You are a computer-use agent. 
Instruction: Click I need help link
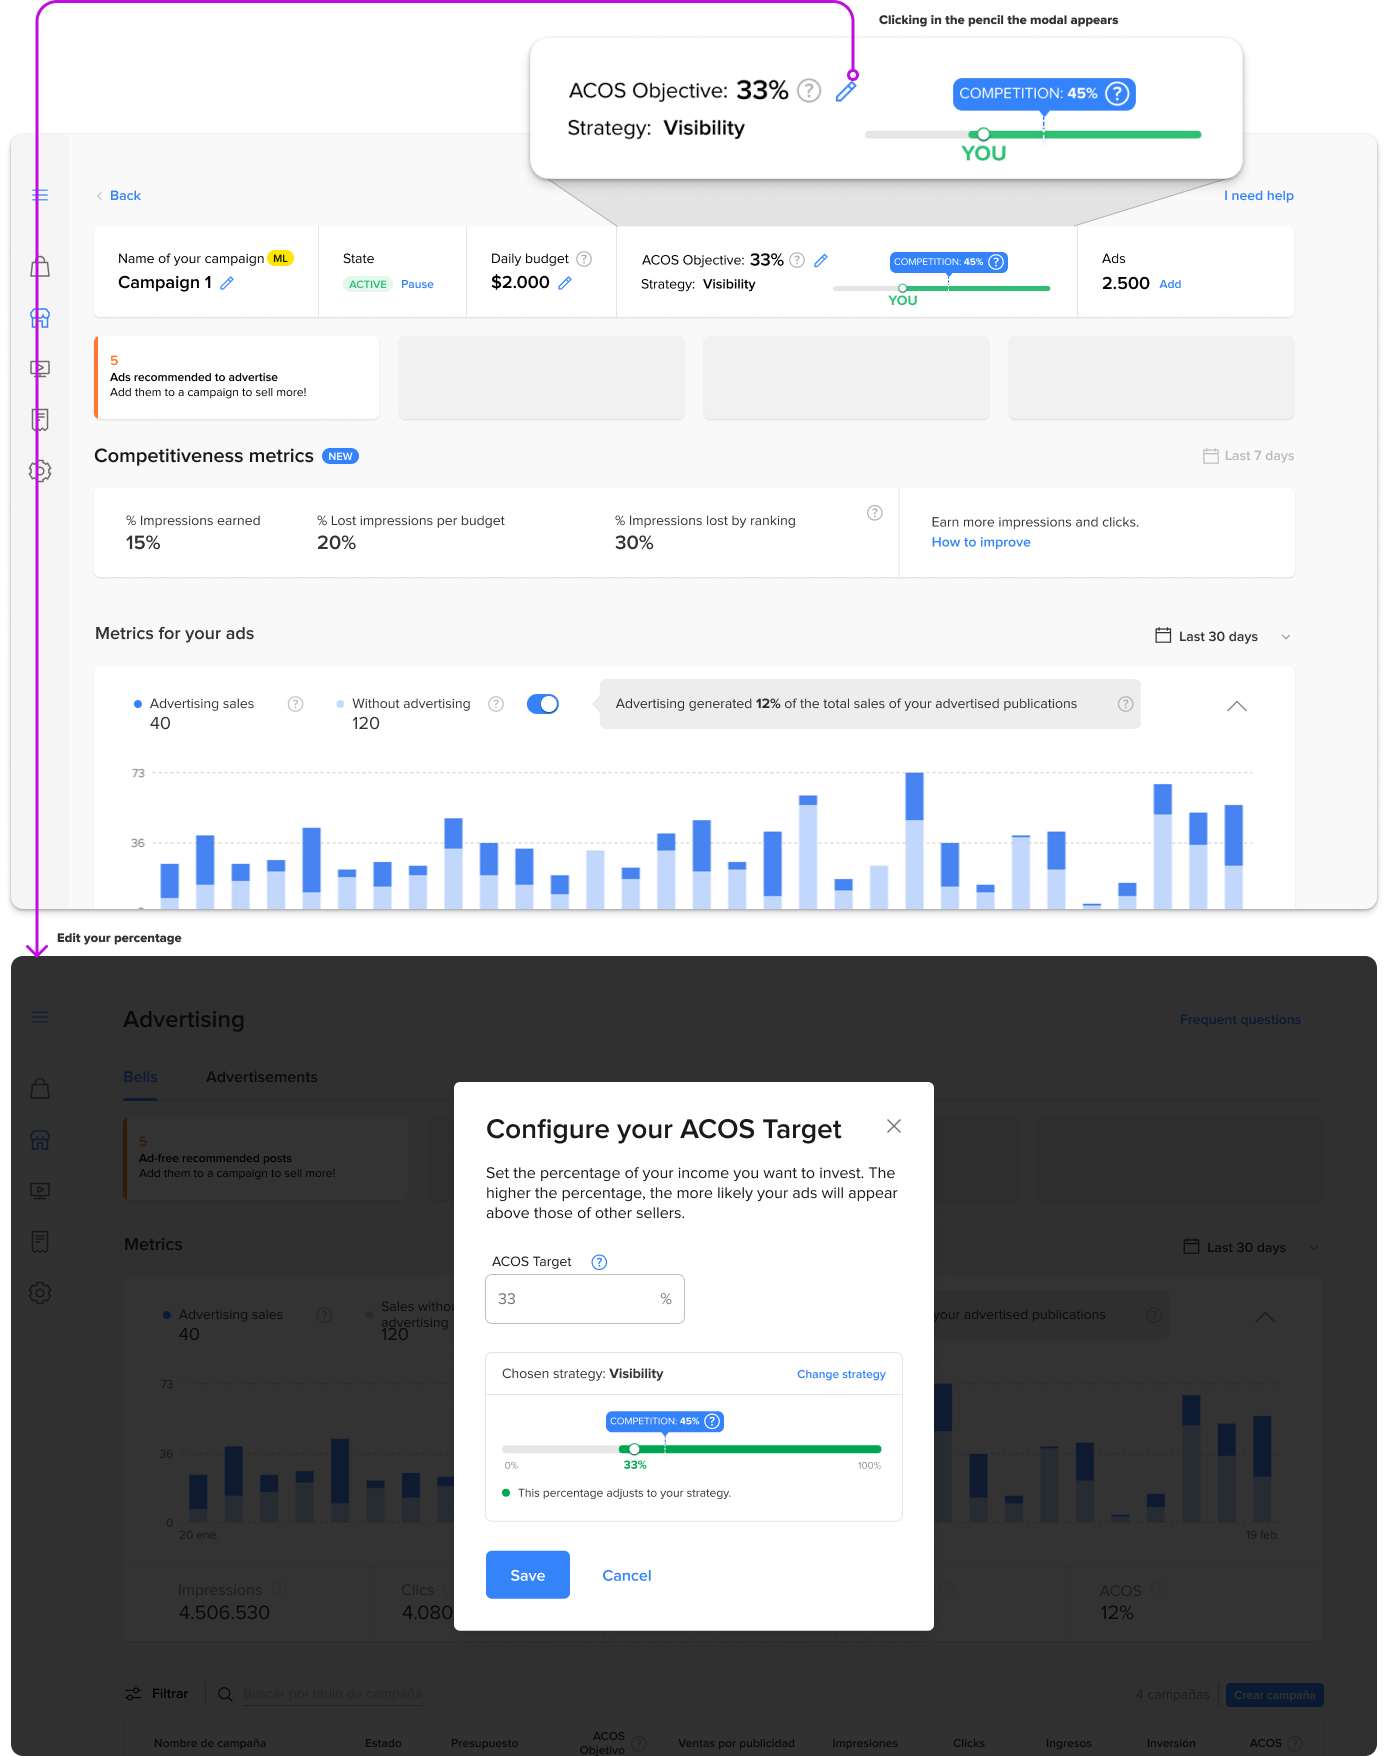point(1259,195)
